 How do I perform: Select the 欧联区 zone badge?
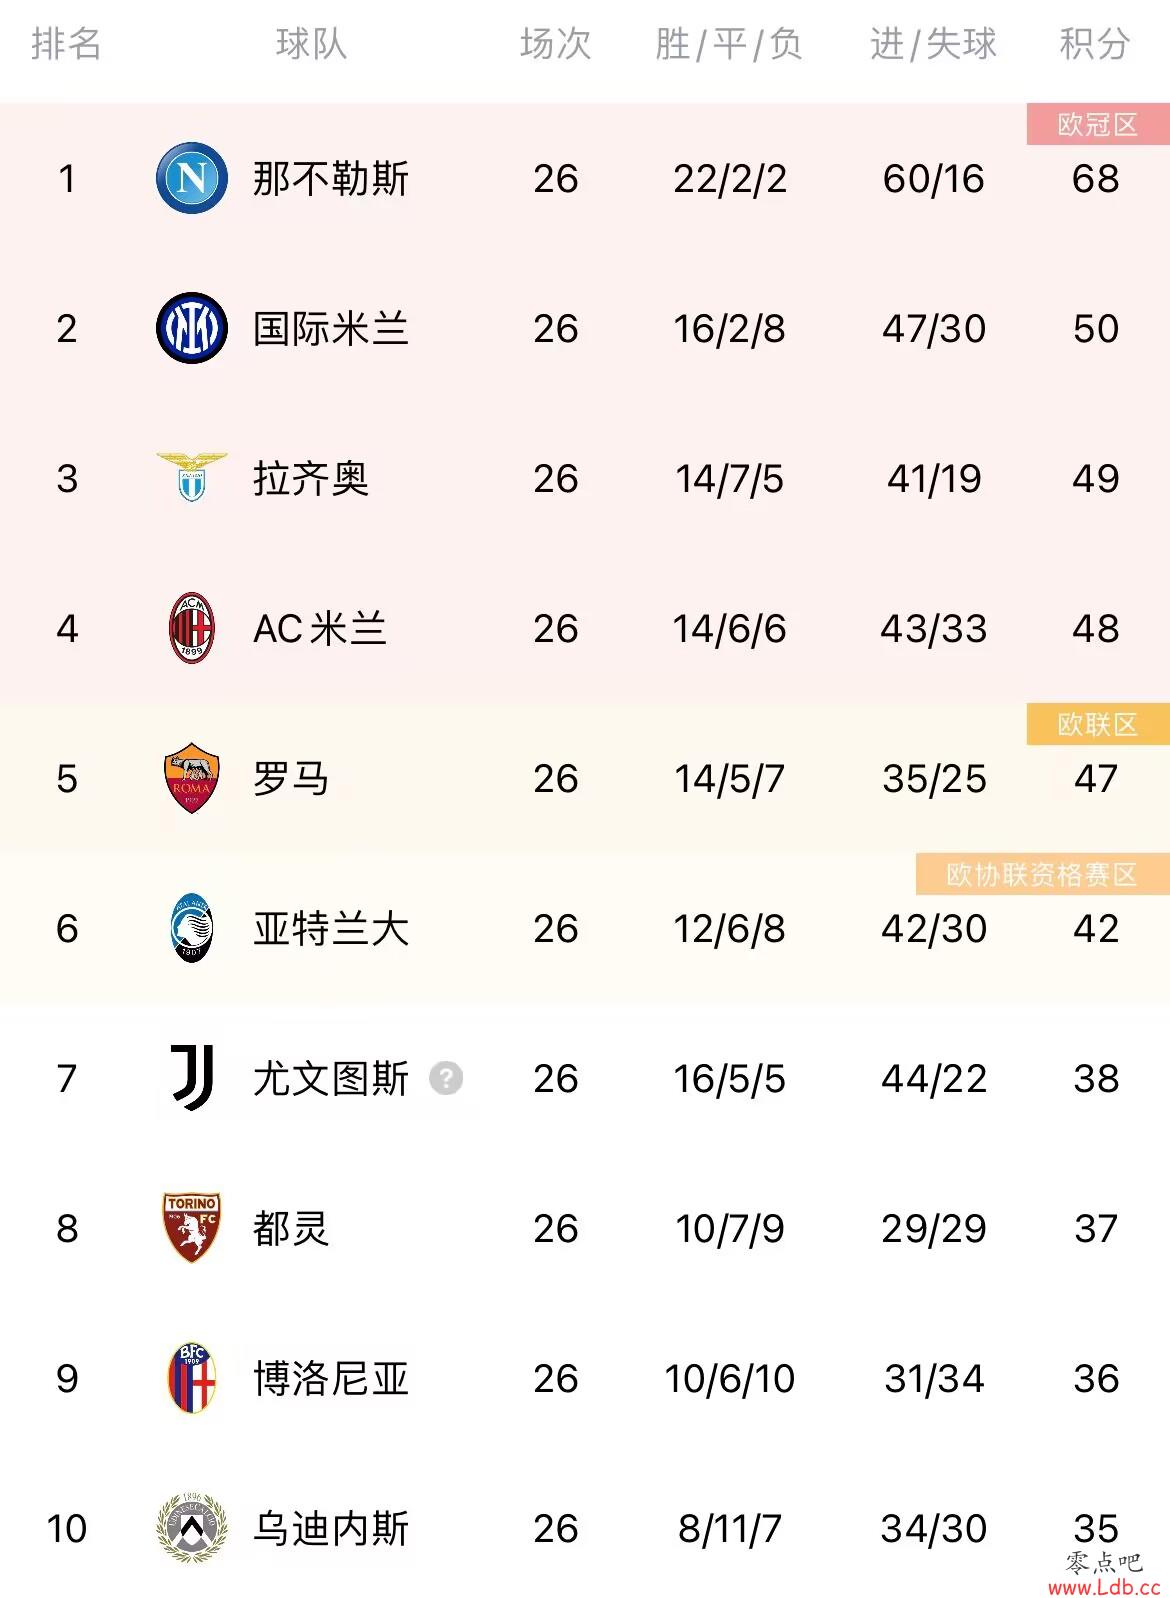click(1098, 724)
